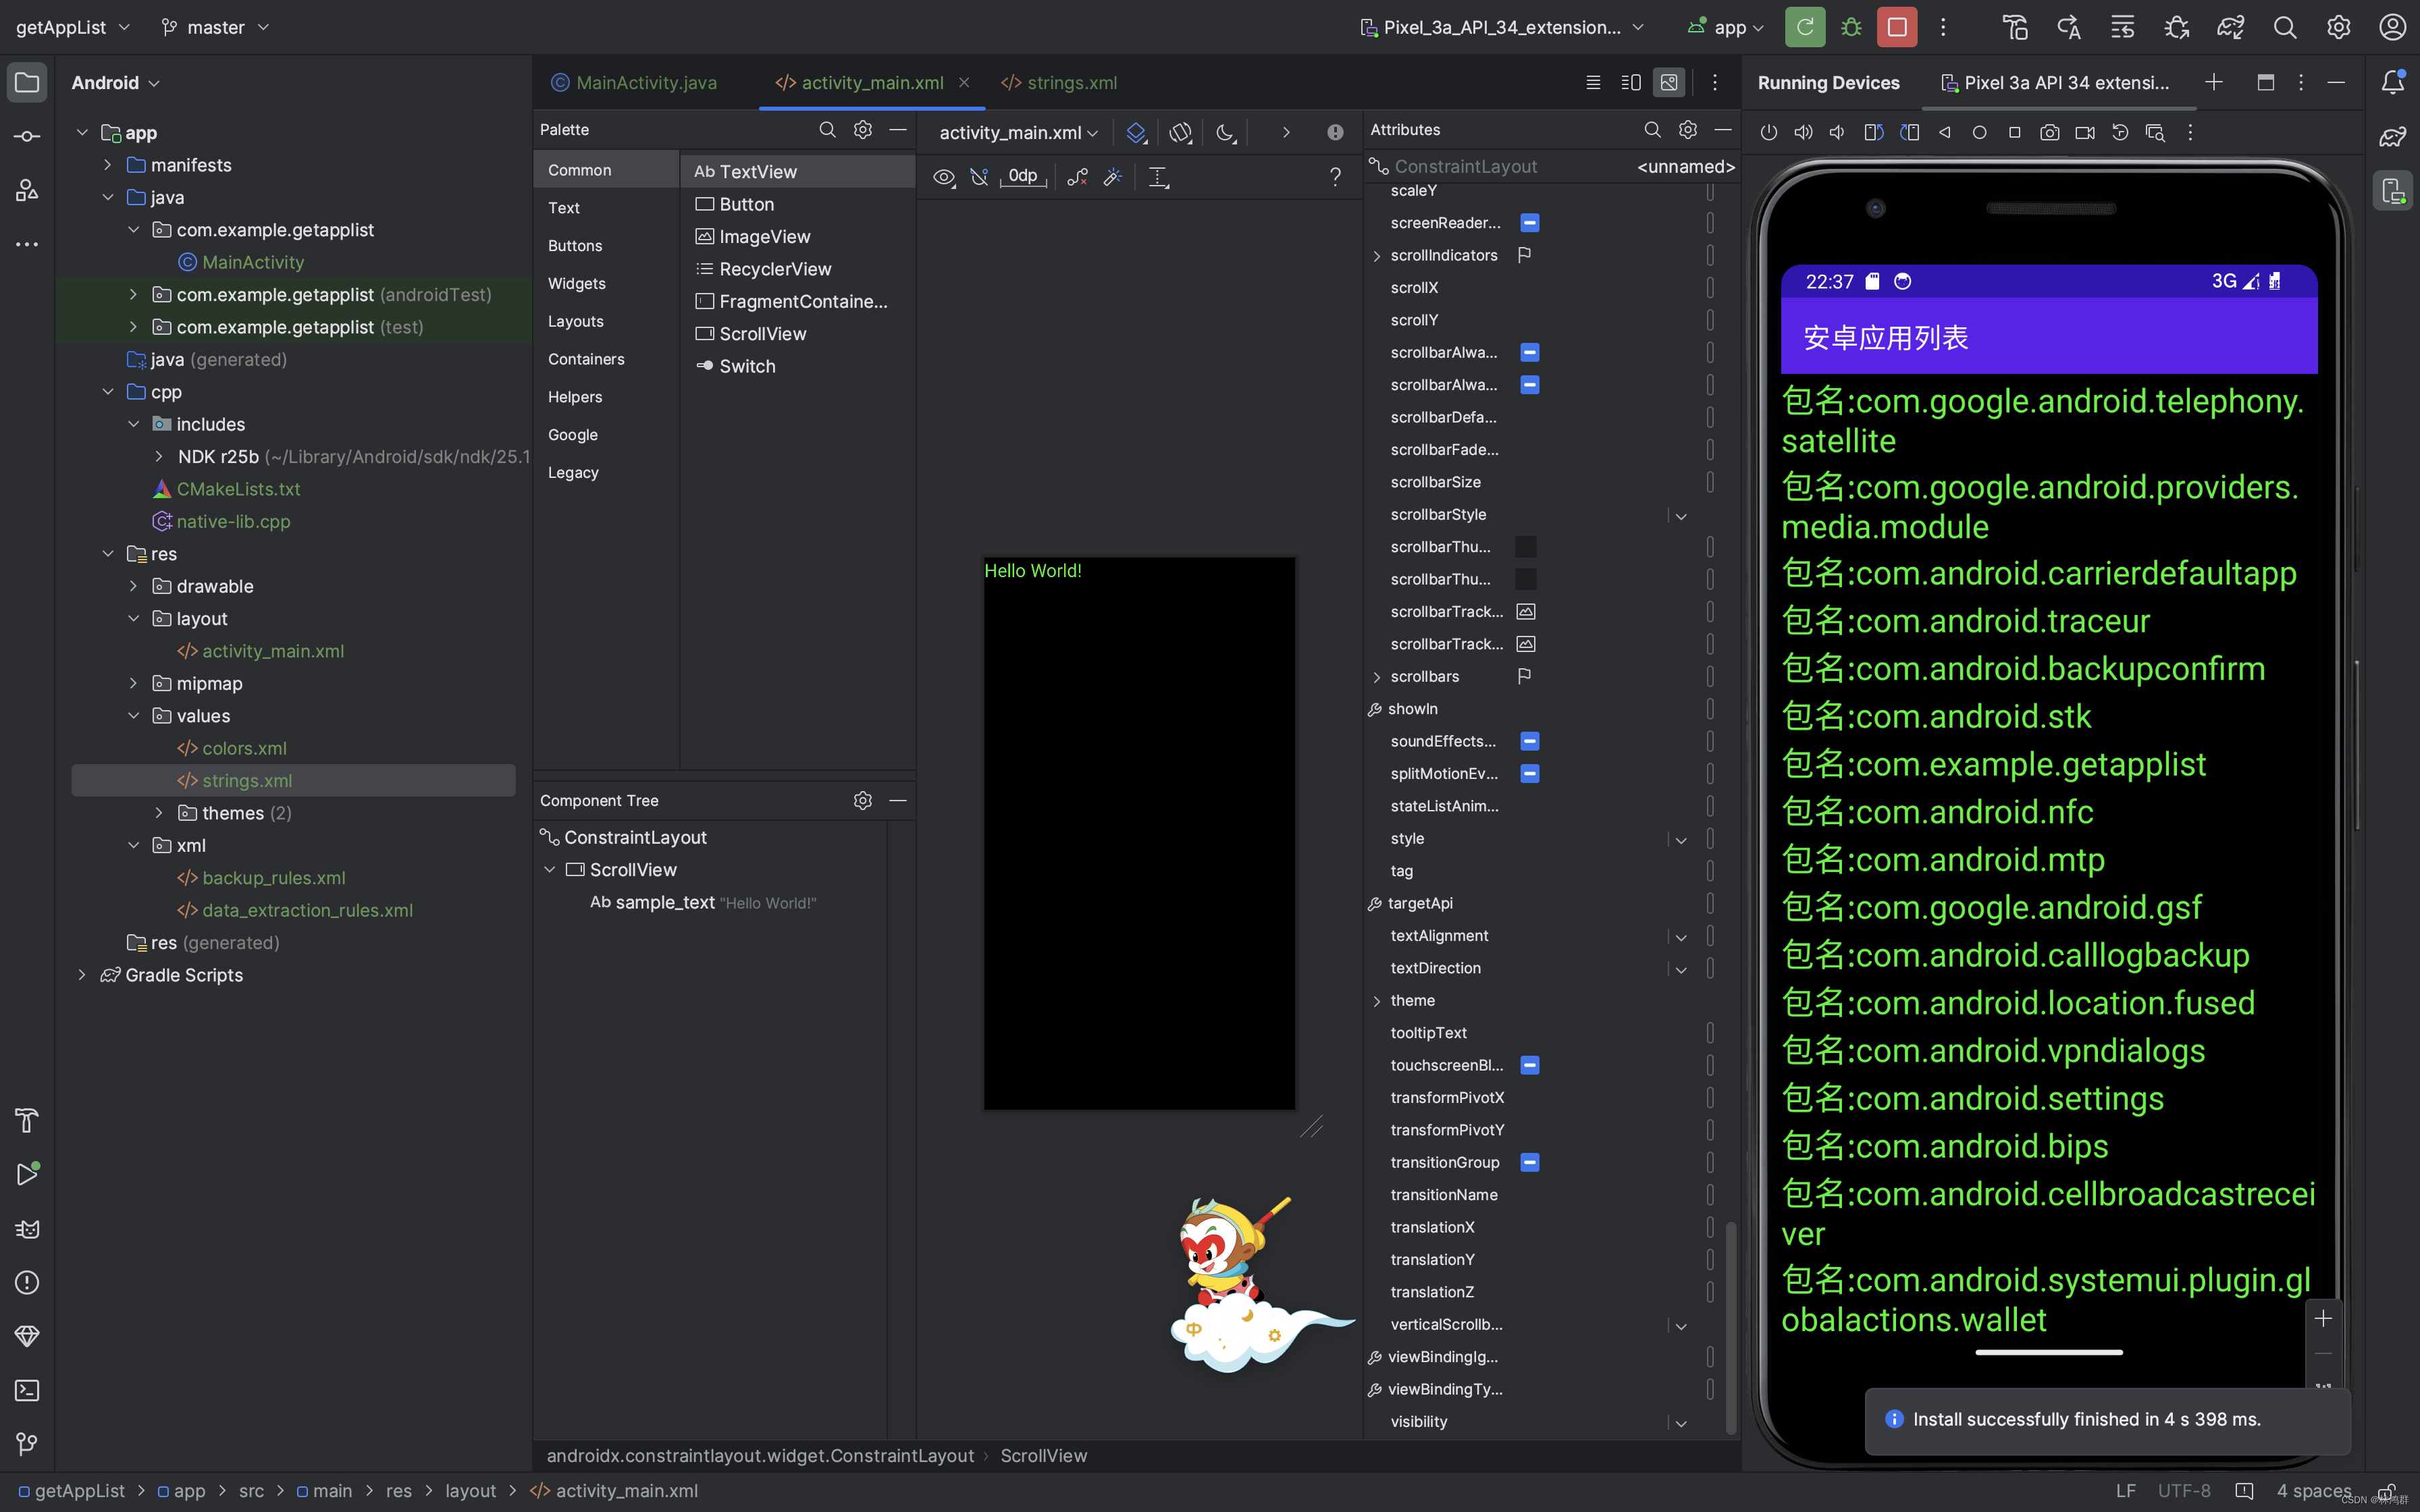Start debugging with the bug icon
The height and width of the screenshot is (1512, 2420).
(x=1851, y=27)
